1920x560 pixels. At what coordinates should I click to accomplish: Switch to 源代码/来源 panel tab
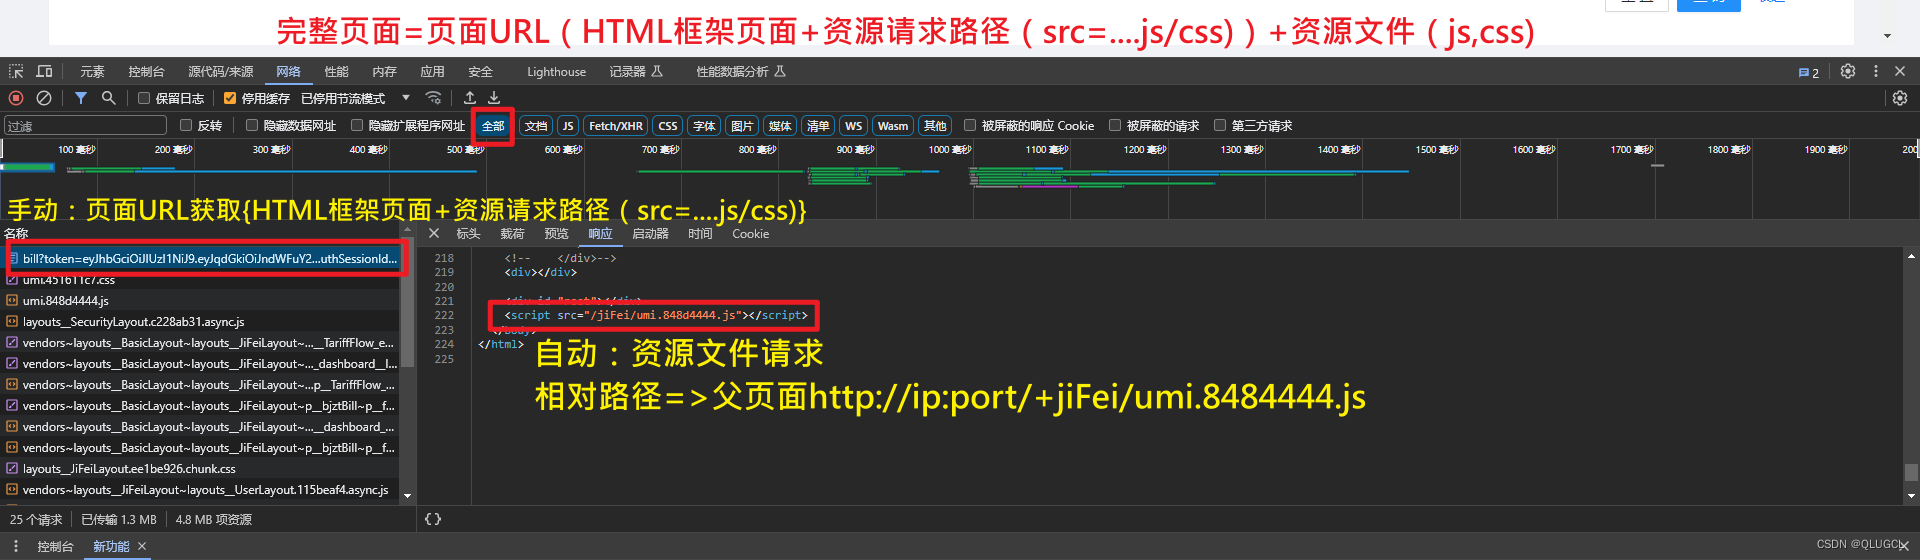pyautogui.click(x=221, y=72)
